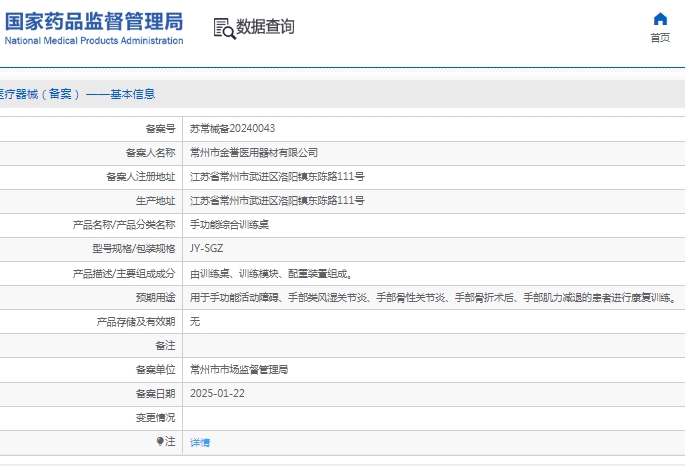Select the model value JY-SGZ
The width and height of the screenshot is (685, 466).
coord(206,248)
